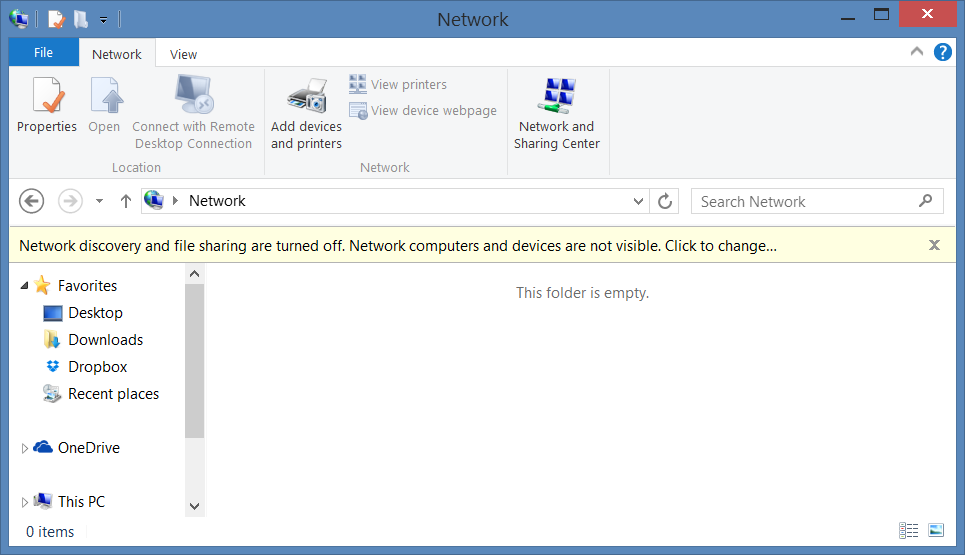The width and height of the screenshot is (965, 555).
Task: Open the Help question mark icon
Action: point(942,52)
